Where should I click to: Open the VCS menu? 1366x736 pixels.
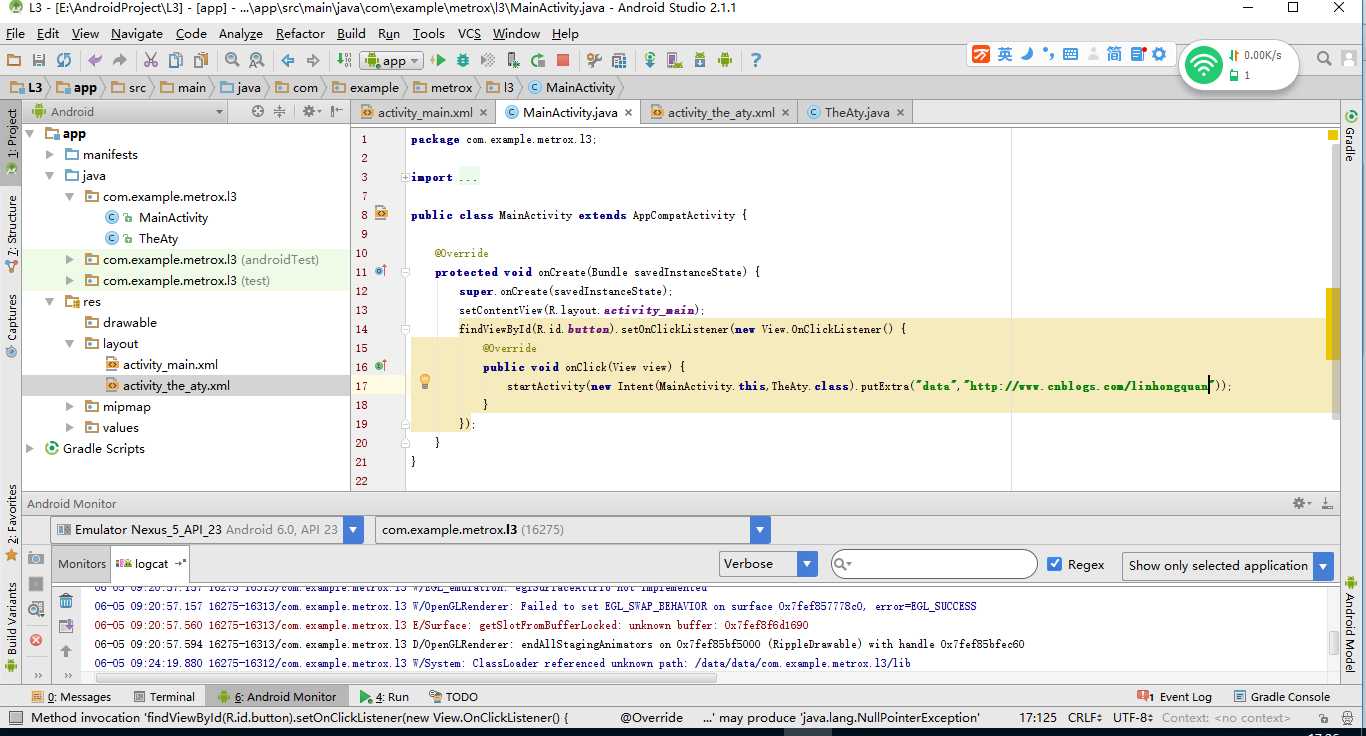pos(469,33)
